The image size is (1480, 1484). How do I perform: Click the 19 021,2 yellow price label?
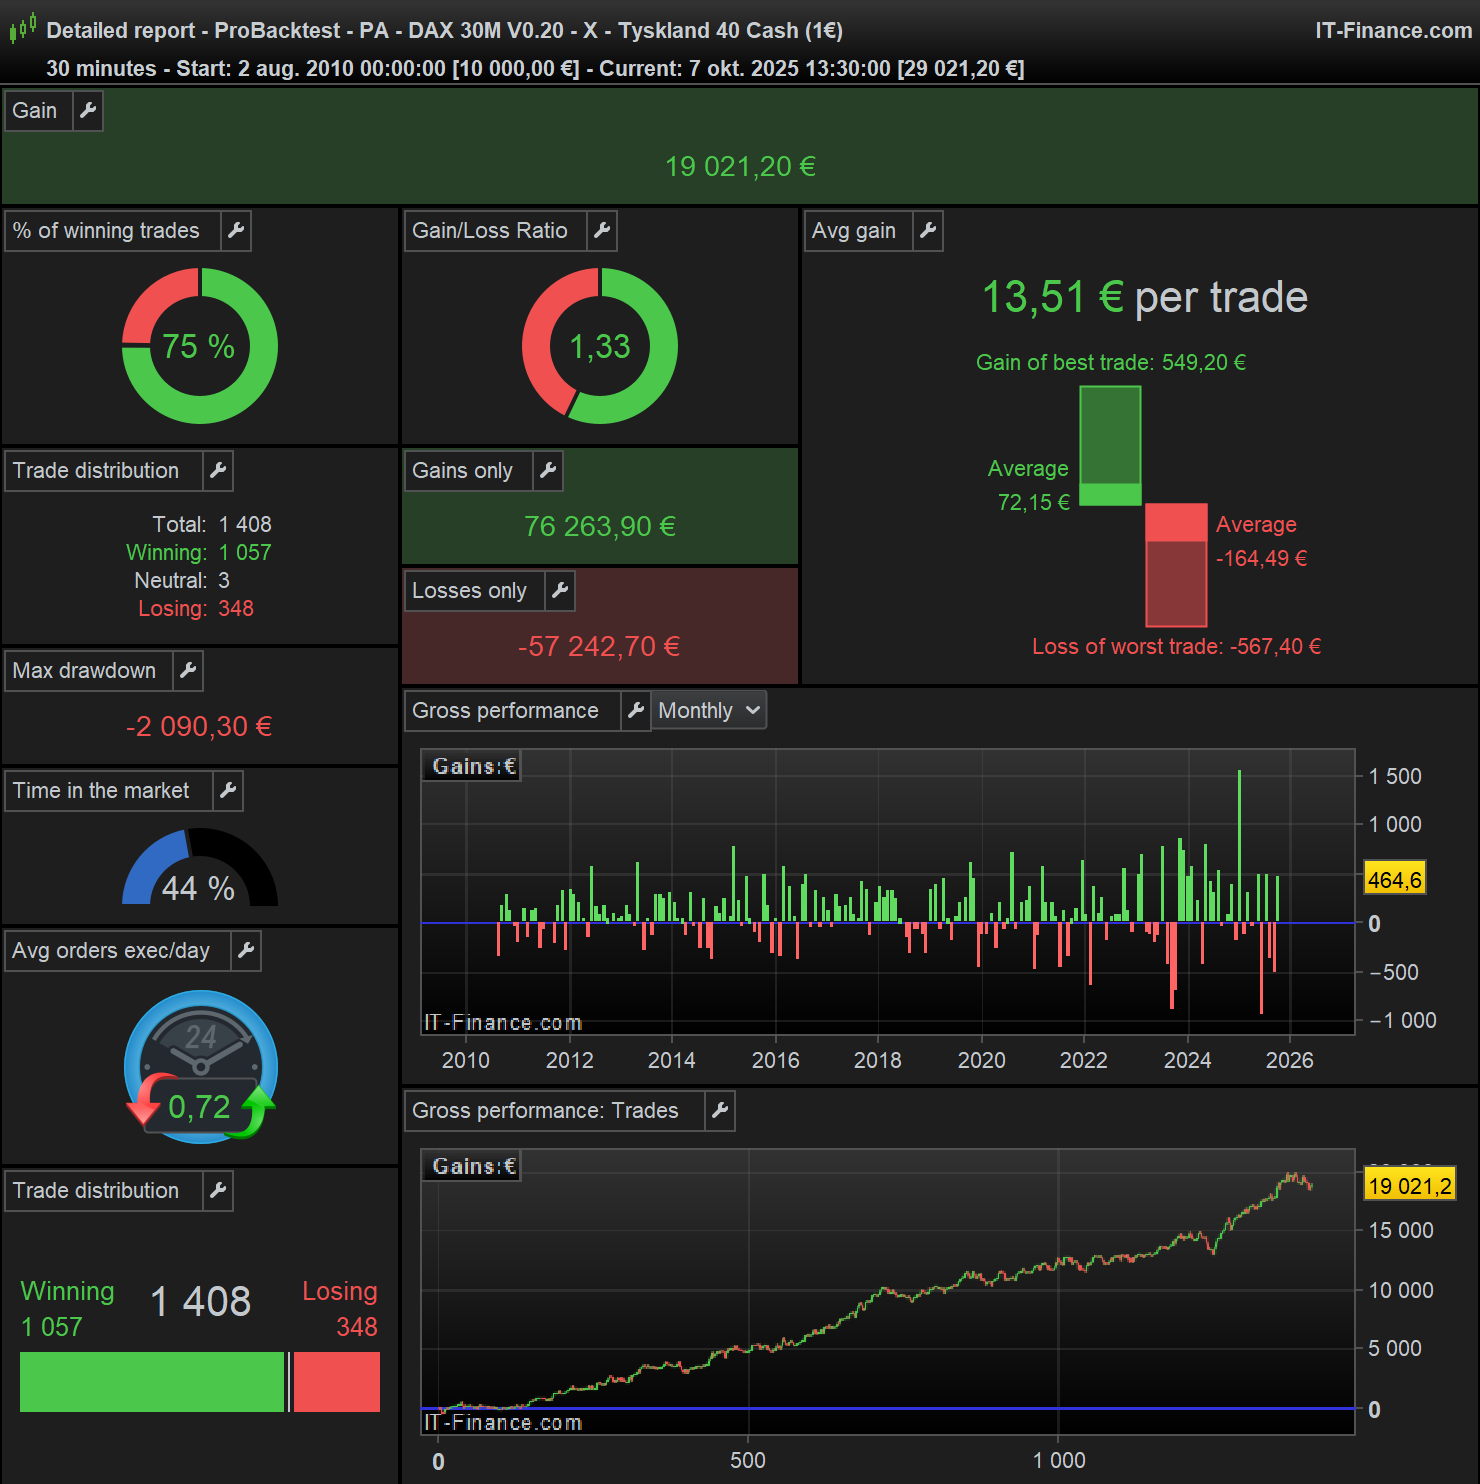pos(1410,1186)
